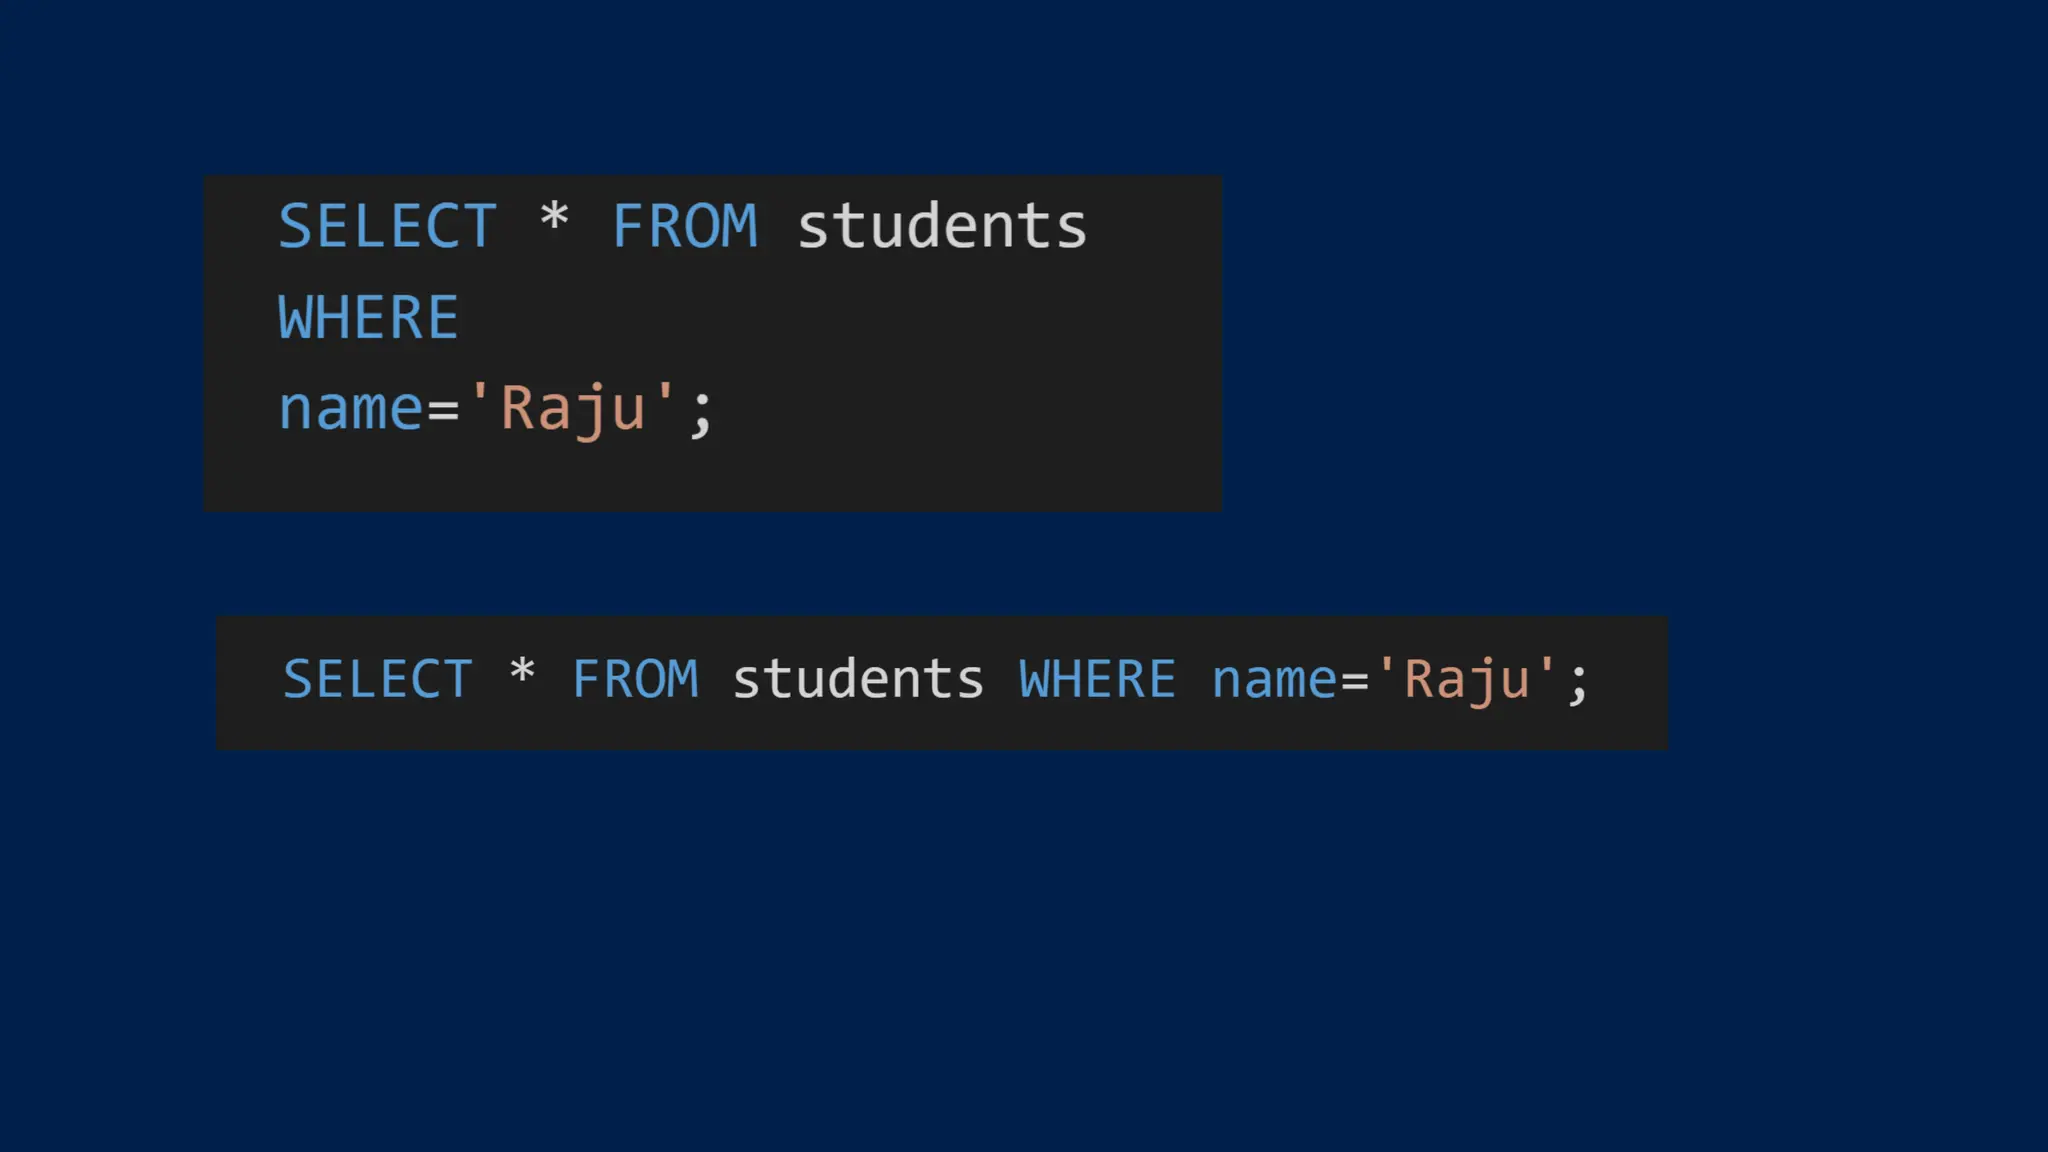Image resolution: width=2048 pixels, height=1152 pixels.
Task: Click SELECT keyword in the multi-line query
Action: [x=387, y=226]
